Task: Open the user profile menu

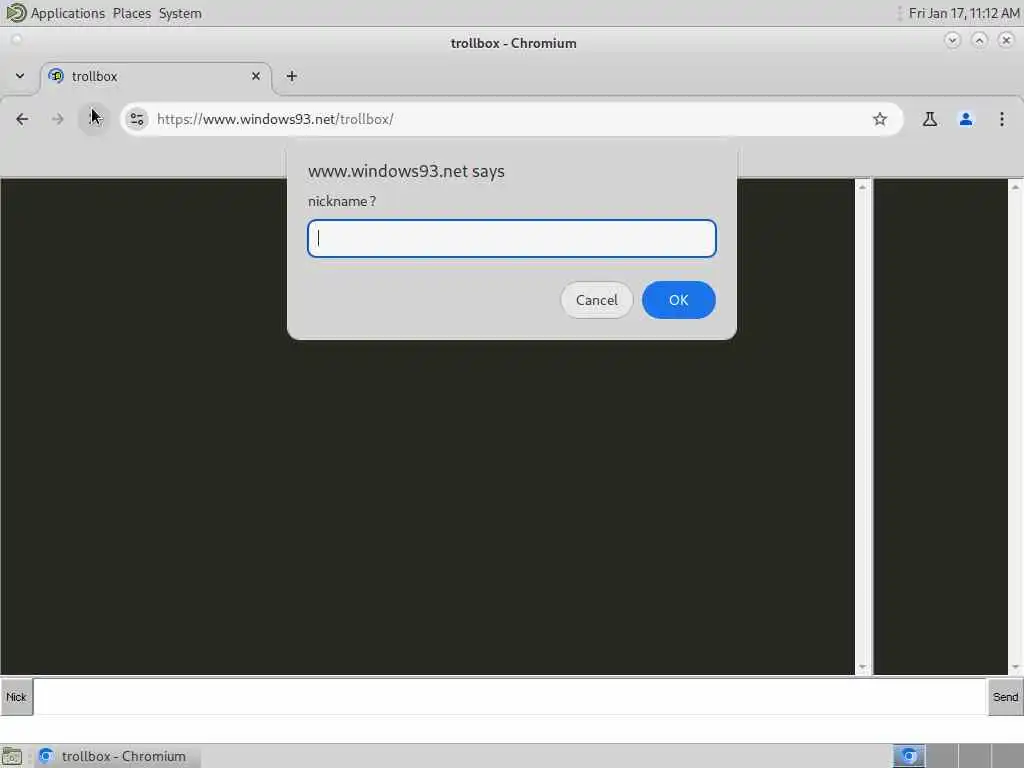Action: pos(965,119)
